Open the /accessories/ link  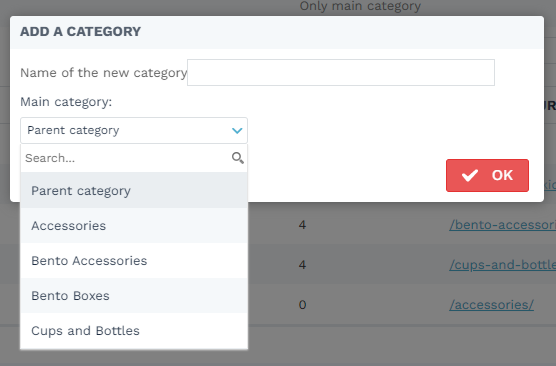(491, 305)
